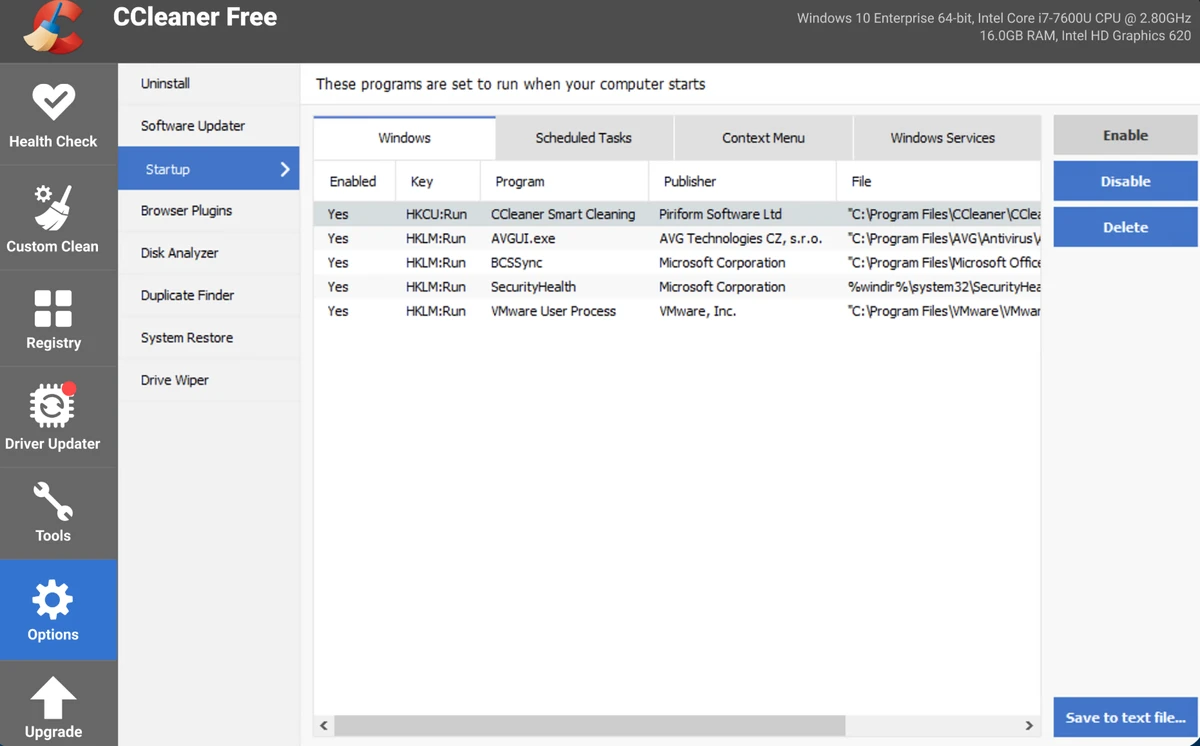The width and height of the screenshot is (1200, 746).
Task: Open Driver Updater chip icon
Action: pyautogui.click(x=52, y=405)
